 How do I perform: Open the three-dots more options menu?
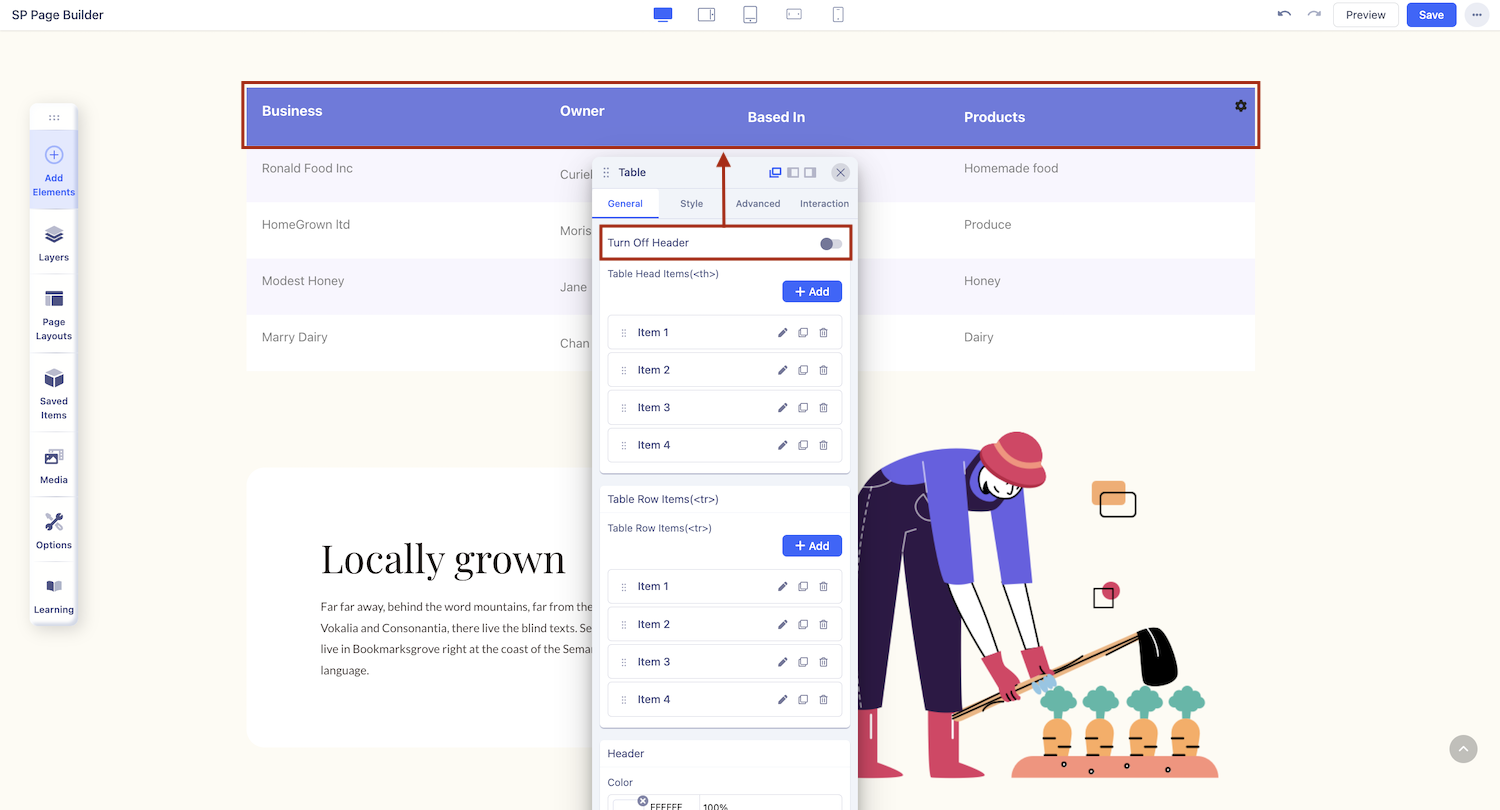point(1476,15)
